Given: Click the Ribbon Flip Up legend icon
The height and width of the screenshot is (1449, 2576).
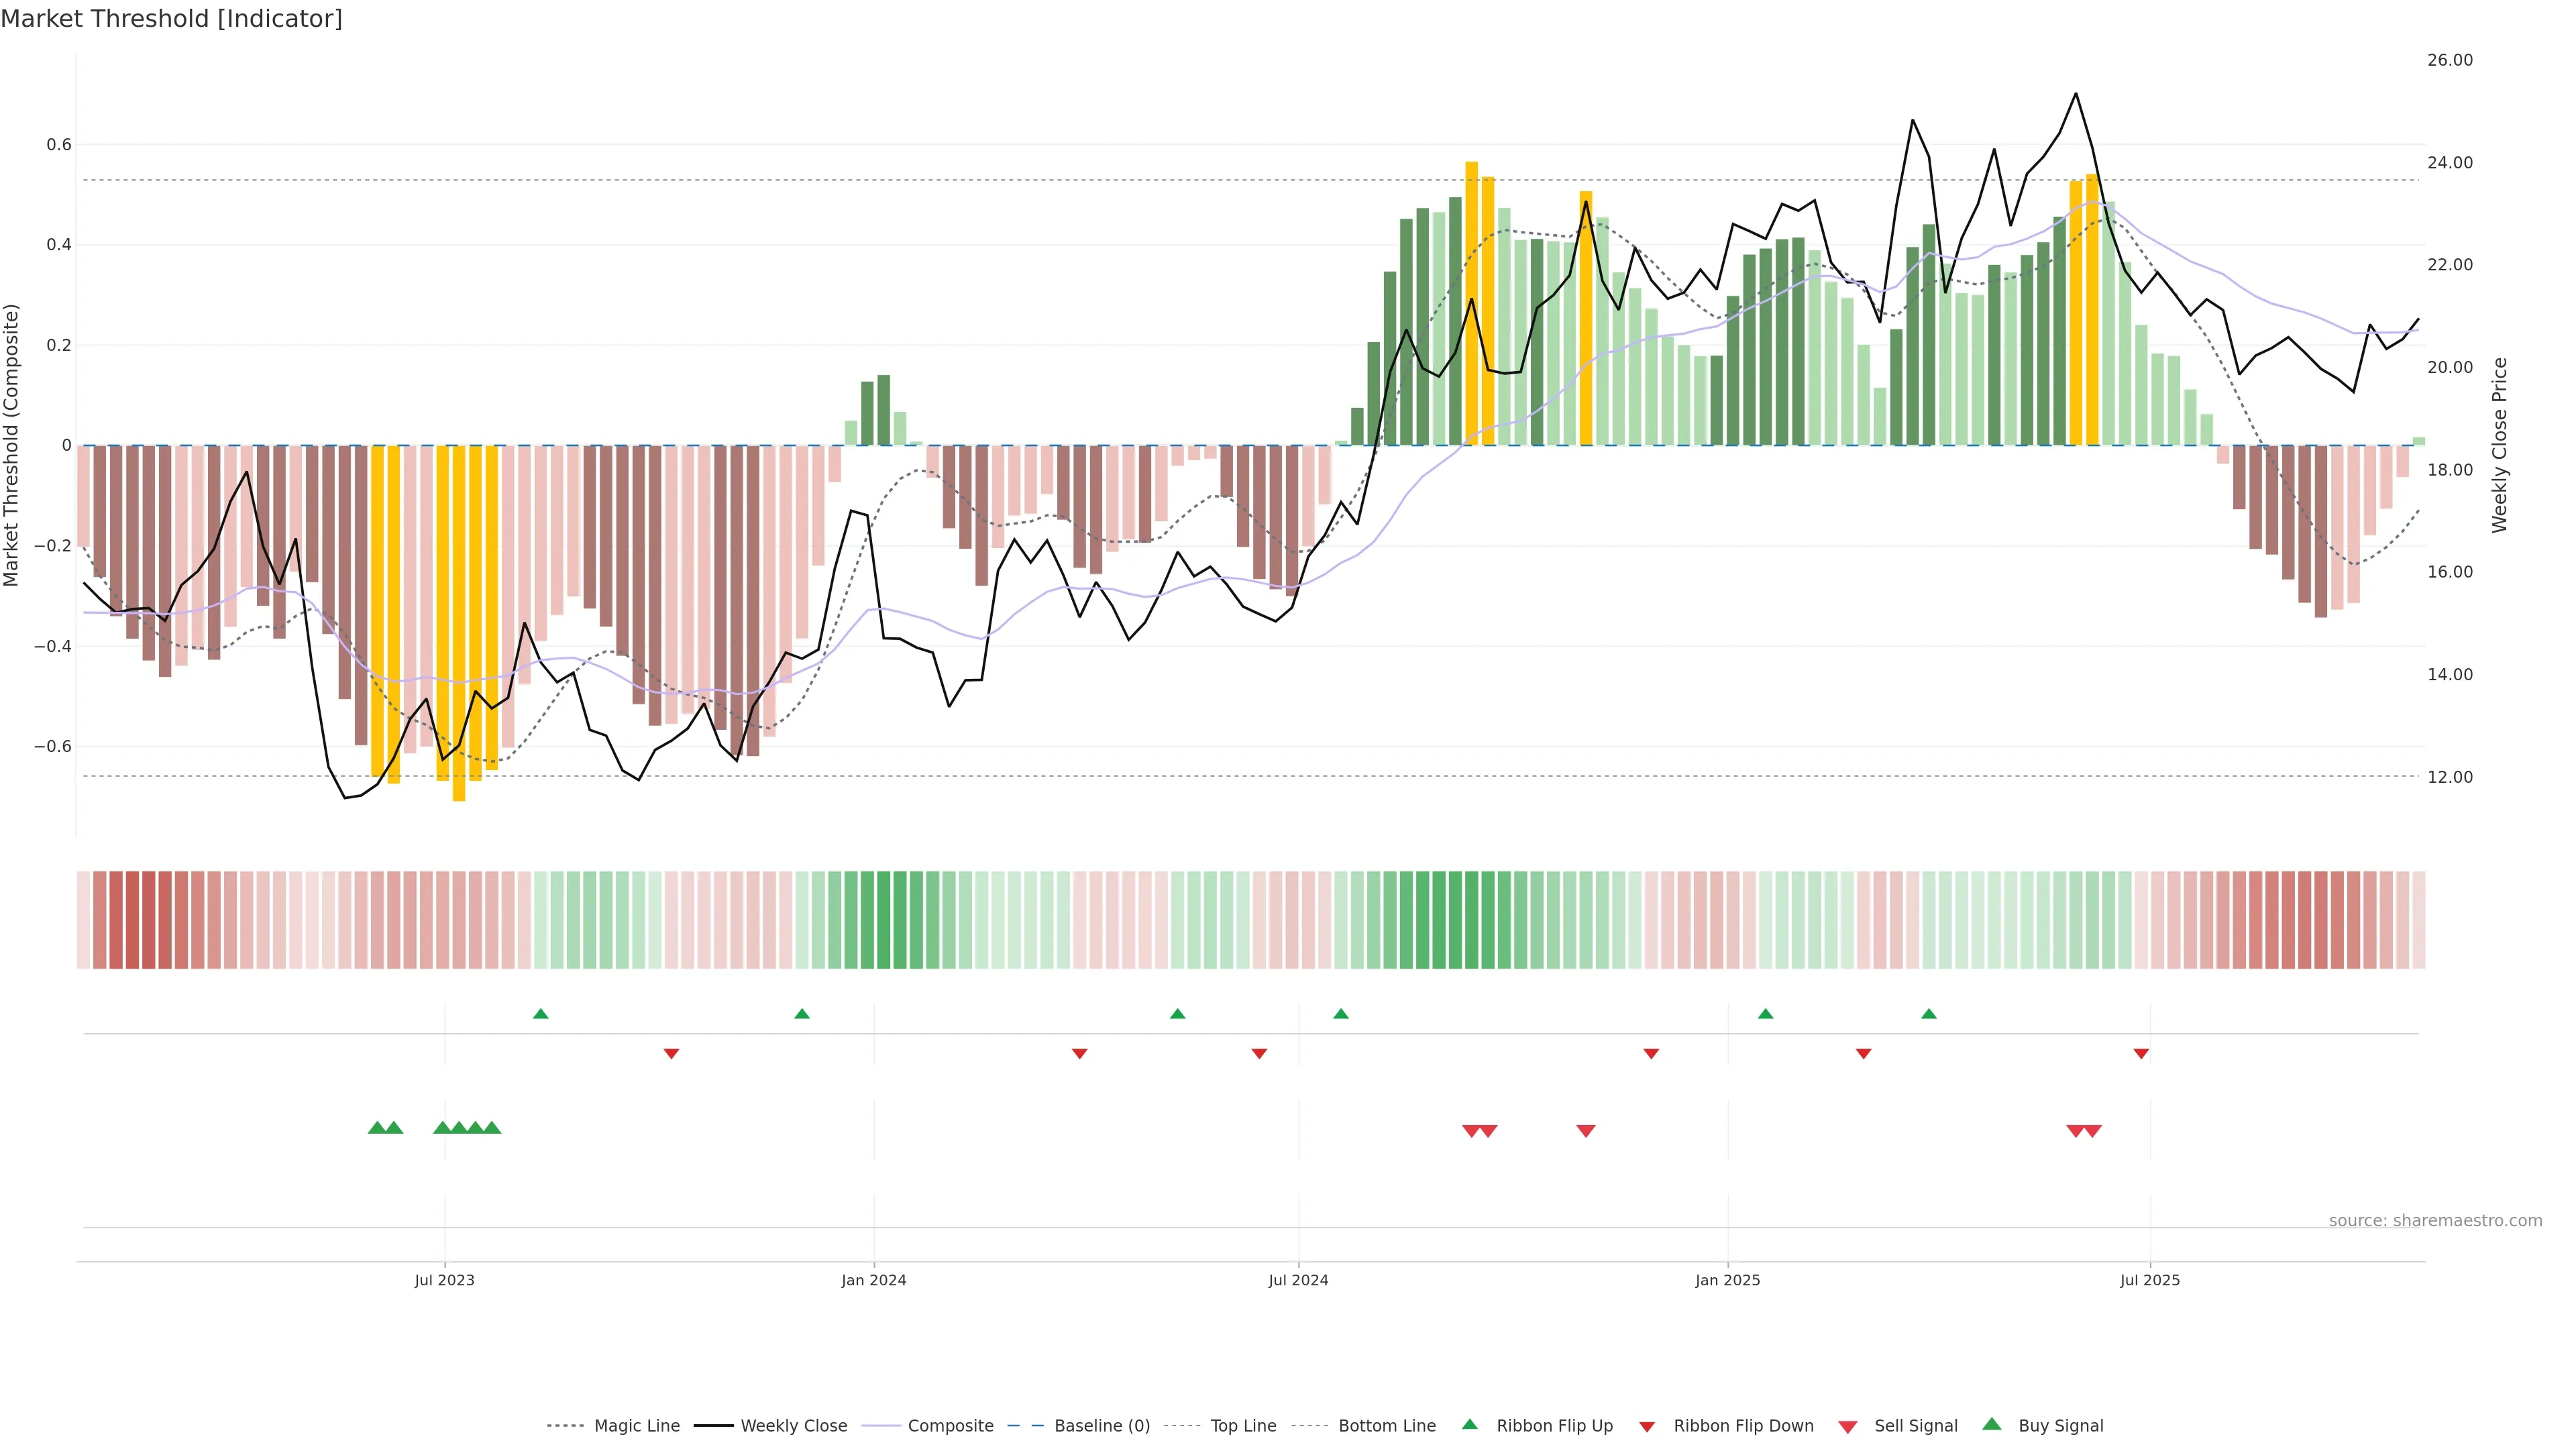Looking at the screenshot, I should click(x=1470, y=1424).
